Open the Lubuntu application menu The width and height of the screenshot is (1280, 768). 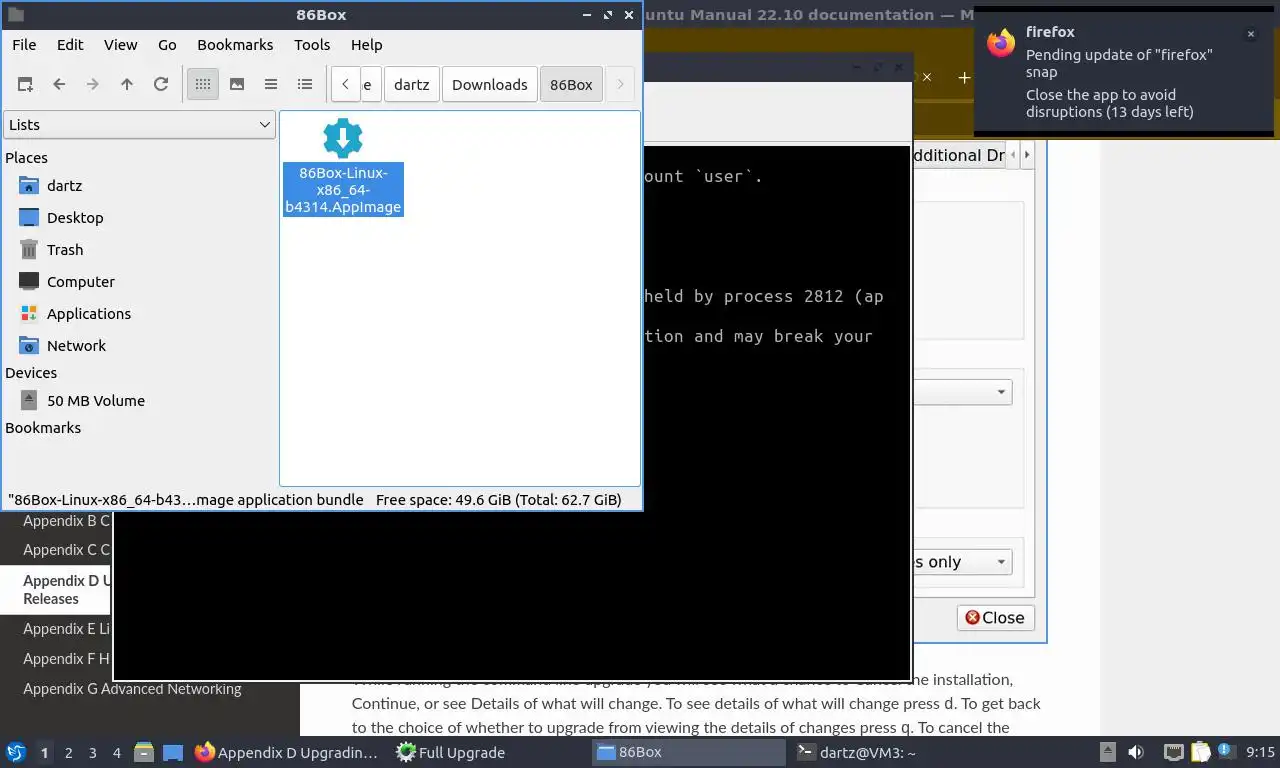(16, 752)
